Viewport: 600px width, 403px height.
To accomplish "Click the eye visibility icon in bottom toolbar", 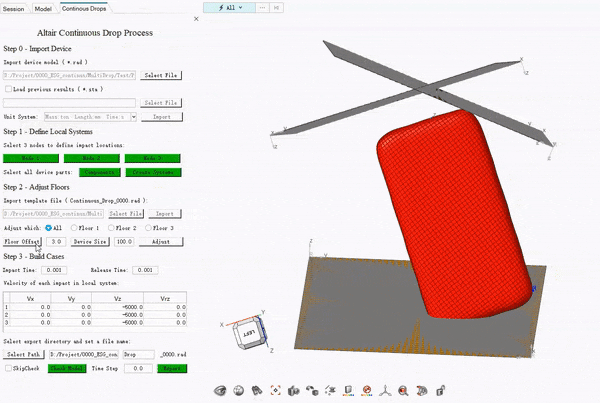I will tap(220, 391).
